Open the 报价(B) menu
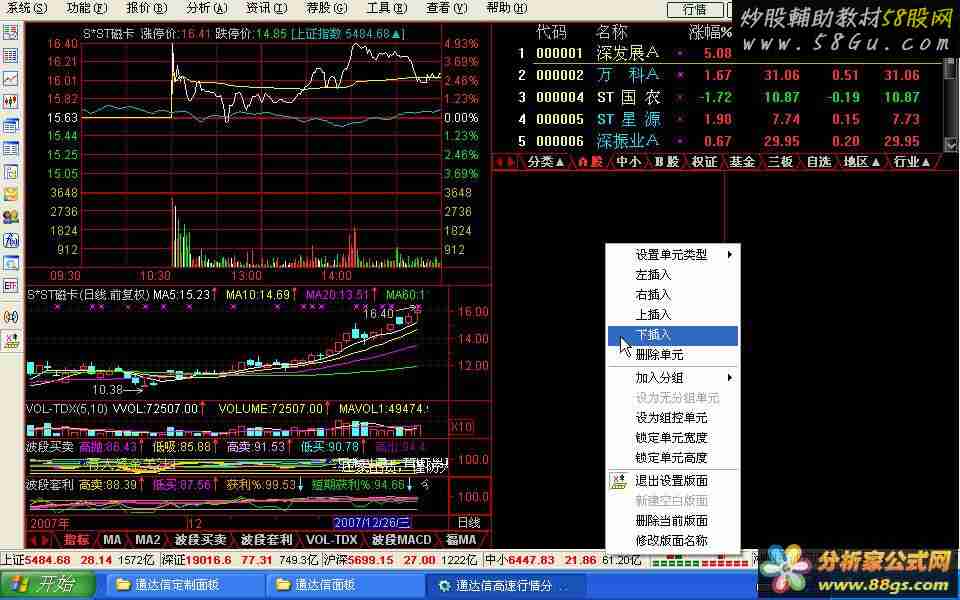Viewport: 960px width, 600px height. [147, 8]
